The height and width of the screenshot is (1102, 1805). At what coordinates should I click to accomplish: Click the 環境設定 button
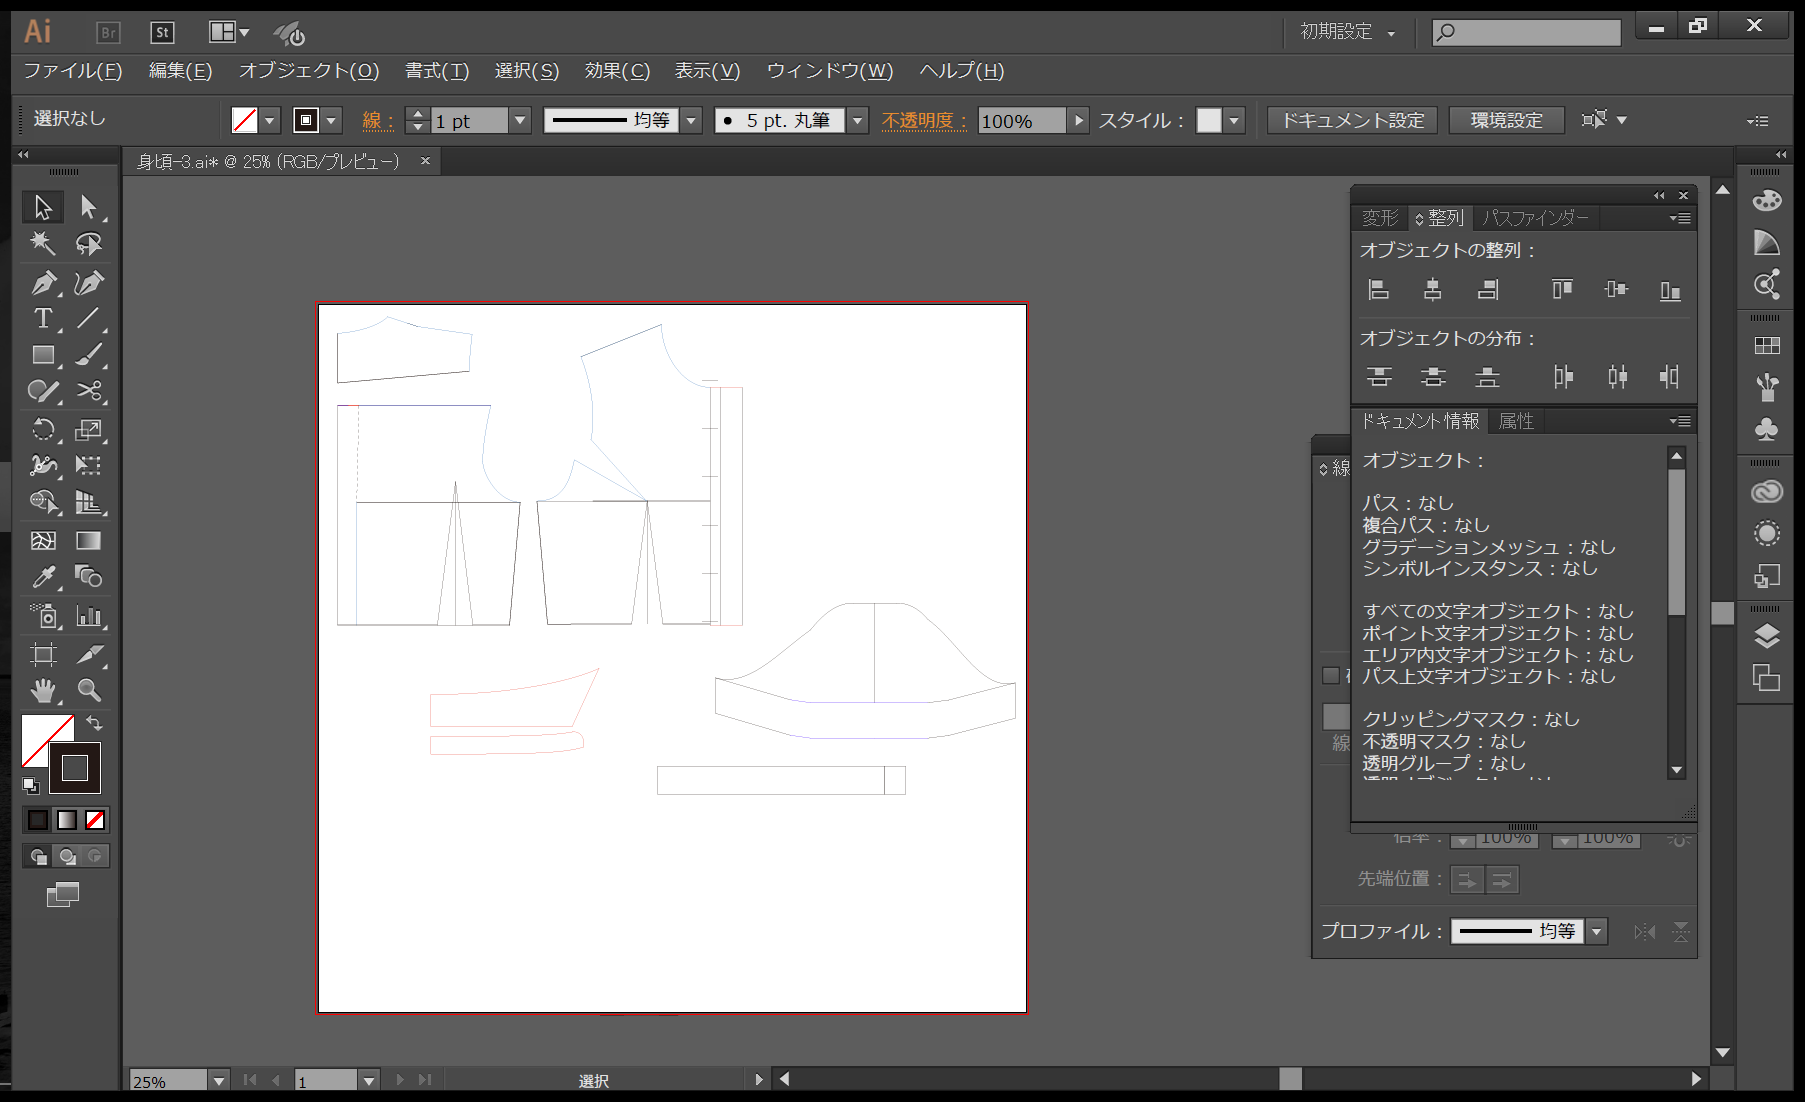(1506, 120)
